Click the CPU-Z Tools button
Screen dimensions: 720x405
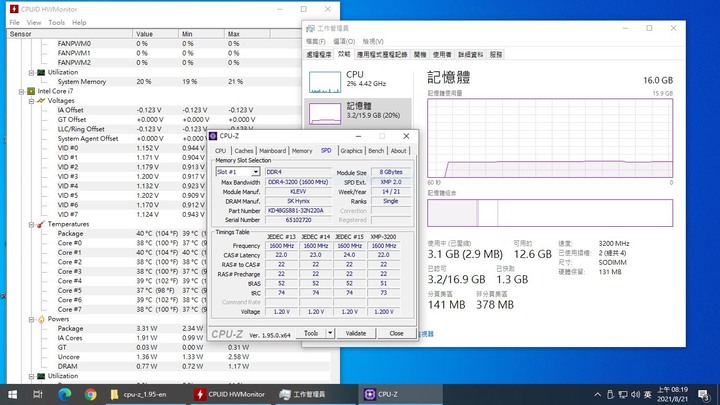pos(311,333)
